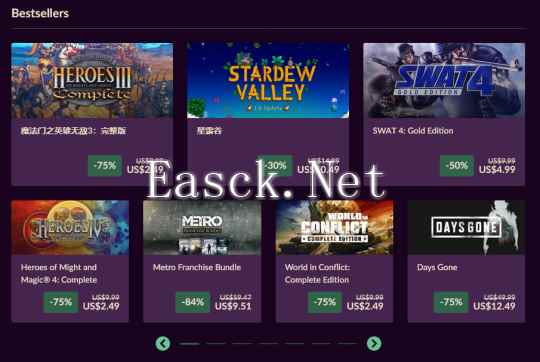Click the -50% discount badge on SWAT 4
The image size is (540, 362).
457,166
